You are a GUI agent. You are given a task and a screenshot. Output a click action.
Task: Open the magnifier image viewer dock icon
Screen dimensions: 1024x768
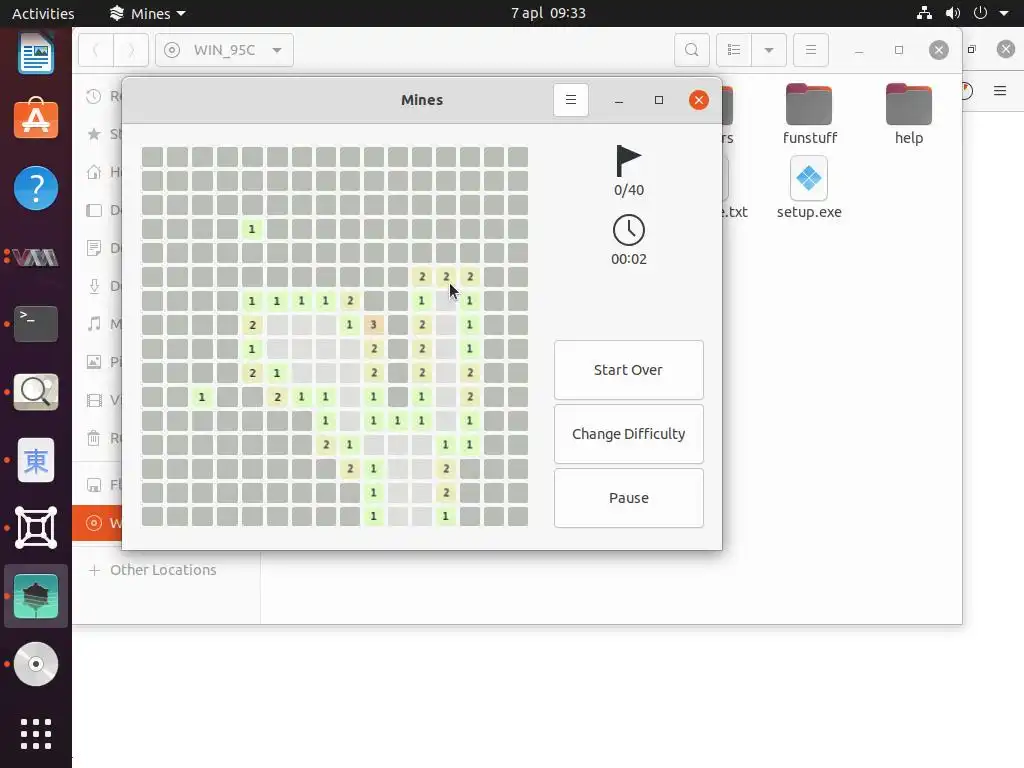tap(36, 392)
